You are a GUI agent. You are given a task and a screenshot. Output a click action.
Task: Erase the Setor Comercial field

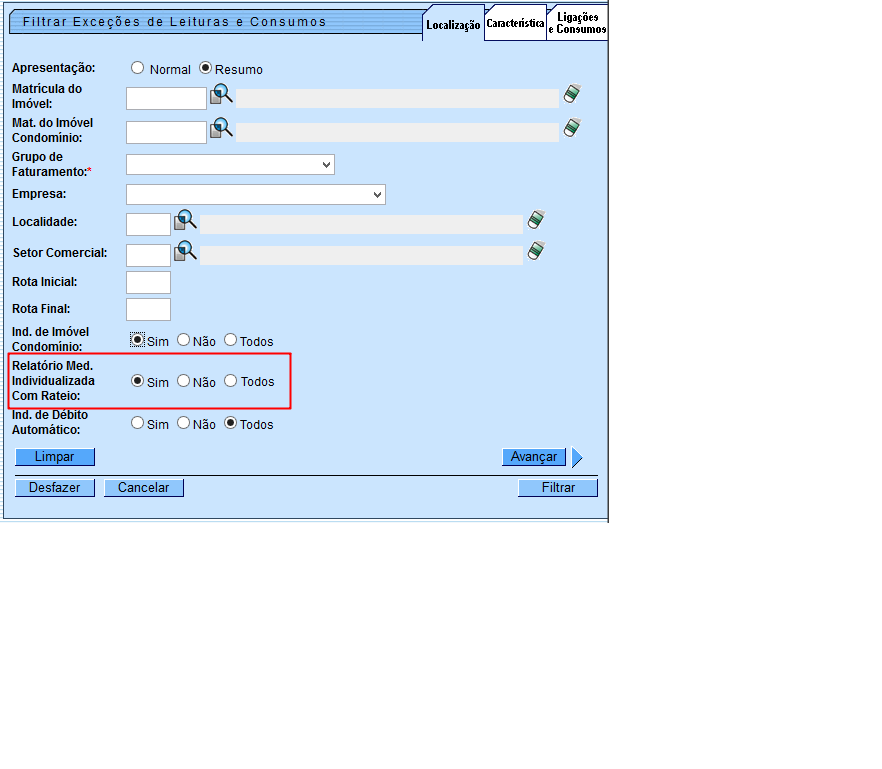pyautogui.click(x=536, y=250)
